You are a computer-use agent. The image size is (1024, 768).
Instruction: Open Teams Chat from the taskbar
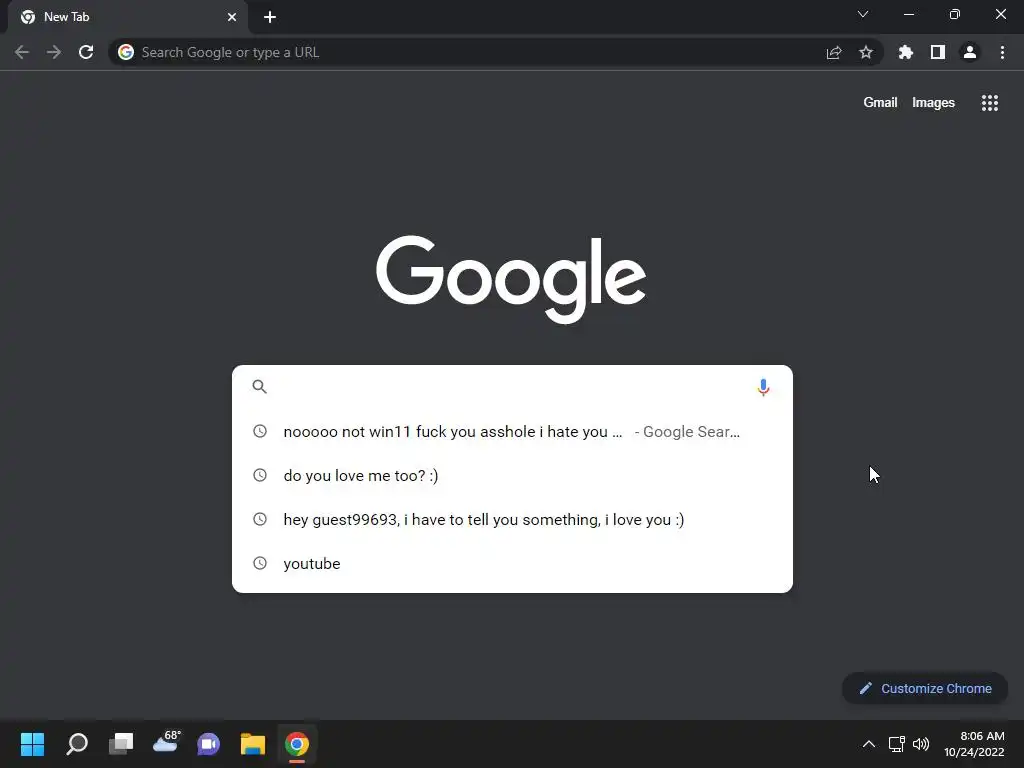click(x=209, y=744)
